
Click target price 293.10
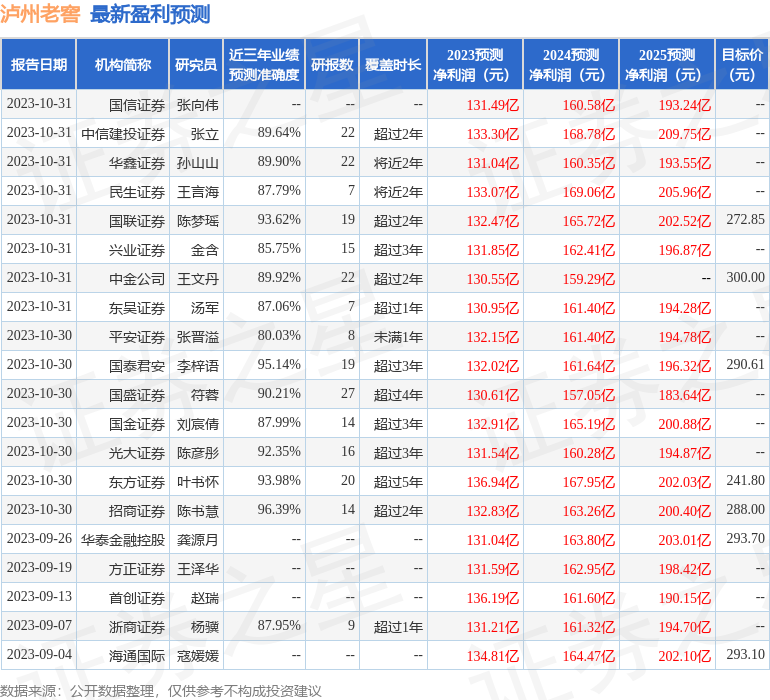coord(745,654)
